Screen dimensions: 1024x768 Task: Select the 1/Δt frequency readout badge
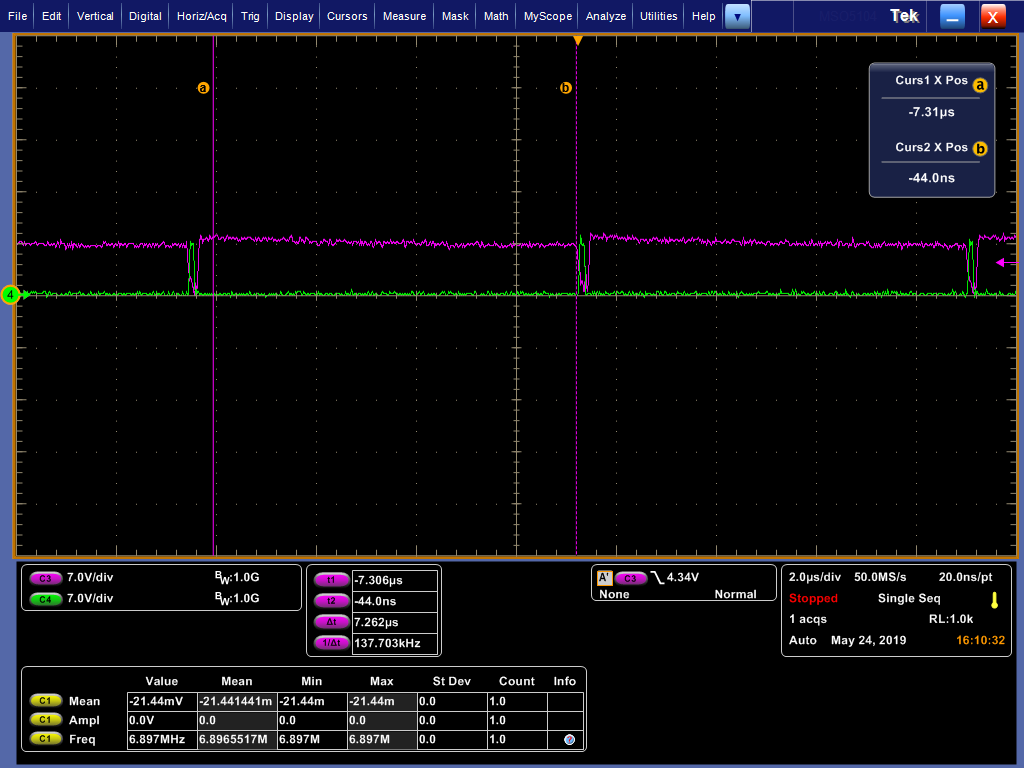point(331,643)
